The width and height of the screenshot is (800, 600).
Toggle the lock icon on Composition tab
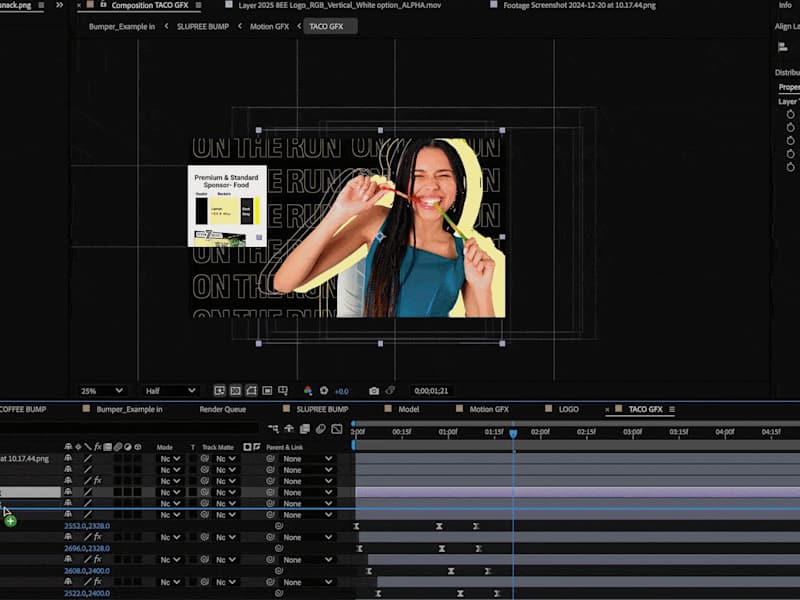103,5
